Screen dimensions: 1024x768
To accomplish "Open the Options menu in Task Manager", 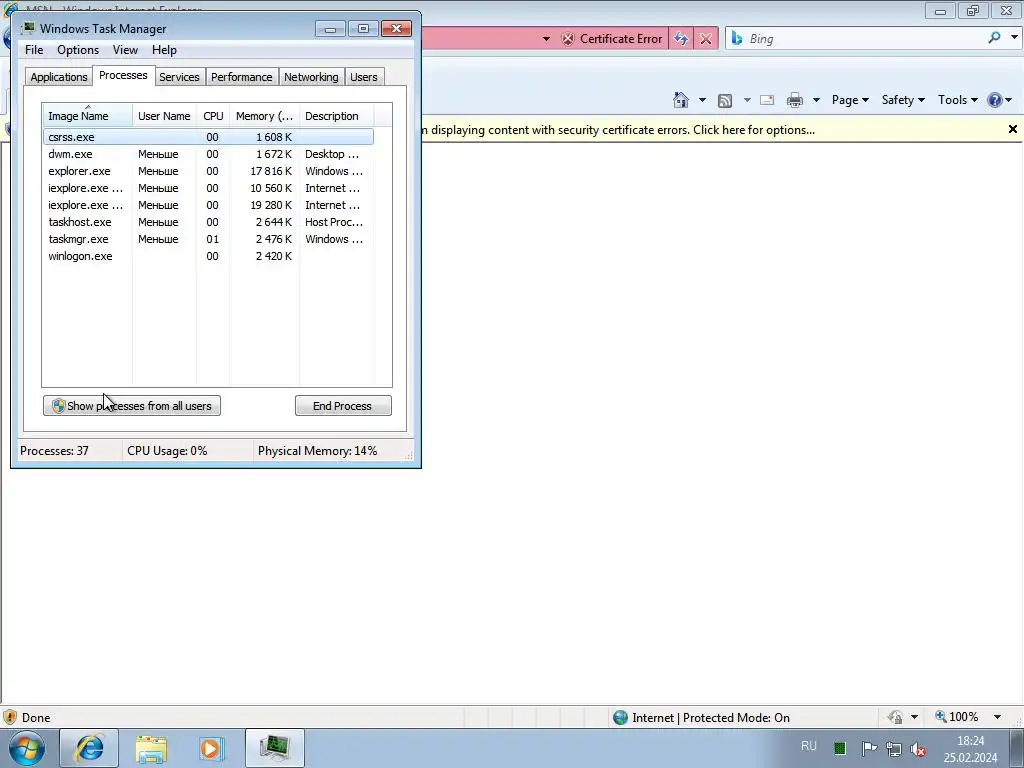I will 78,50.
